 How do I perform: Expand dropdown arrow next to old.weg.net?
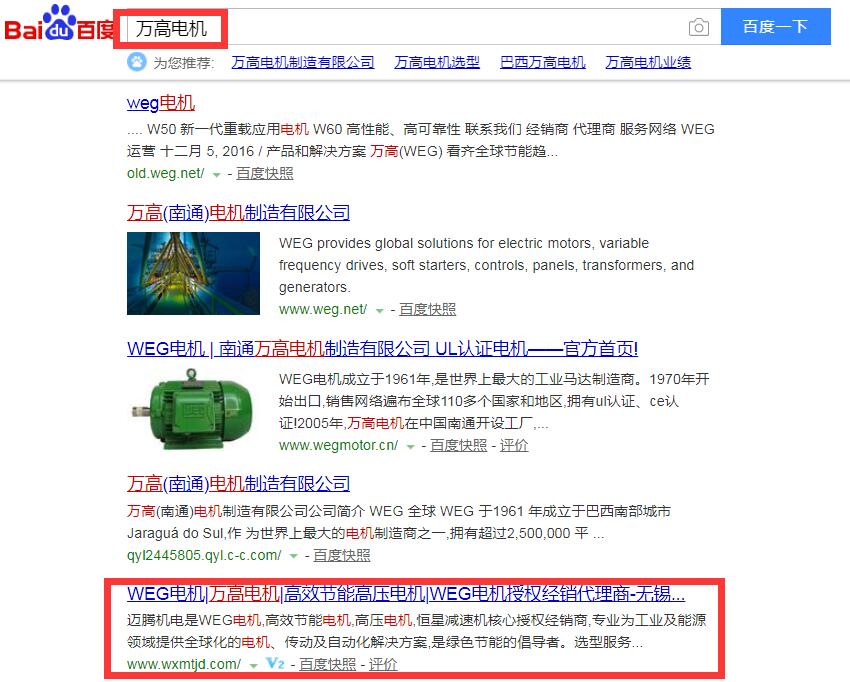pos(217,175)
